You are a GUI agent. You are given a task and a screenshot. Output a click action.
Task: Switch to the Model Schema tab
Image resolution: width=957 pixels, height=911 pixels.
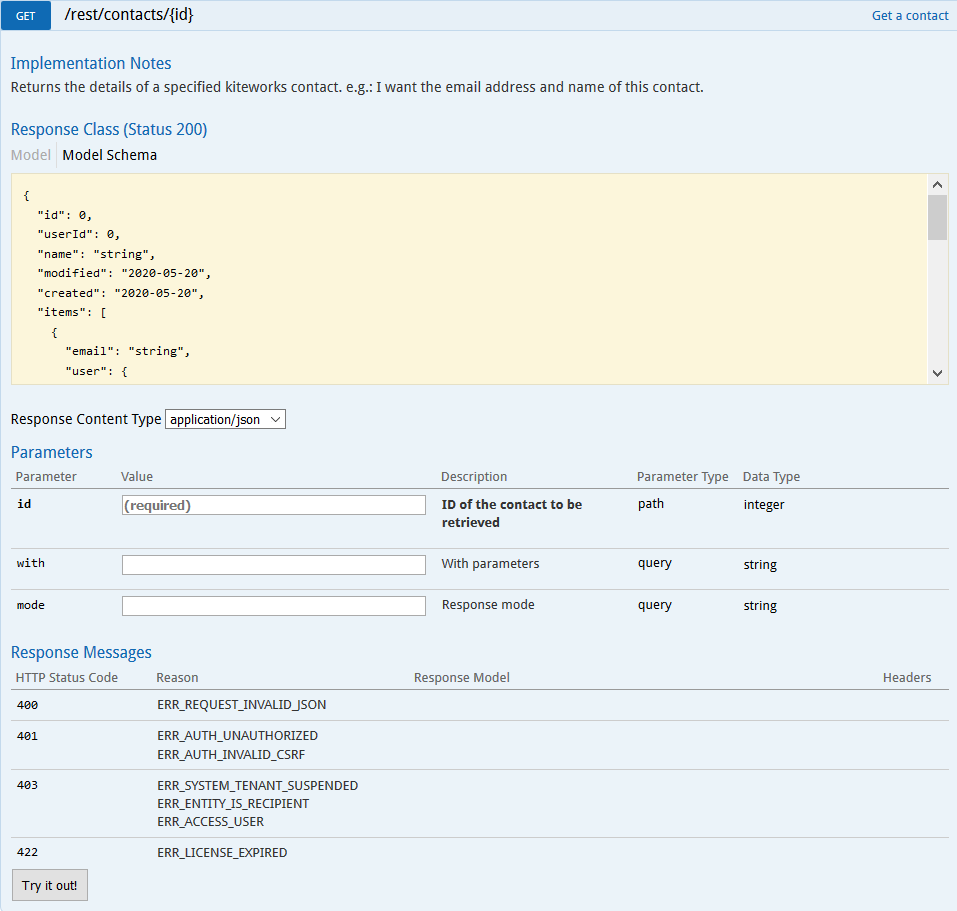pyautogui.click(x=109, y=155)
